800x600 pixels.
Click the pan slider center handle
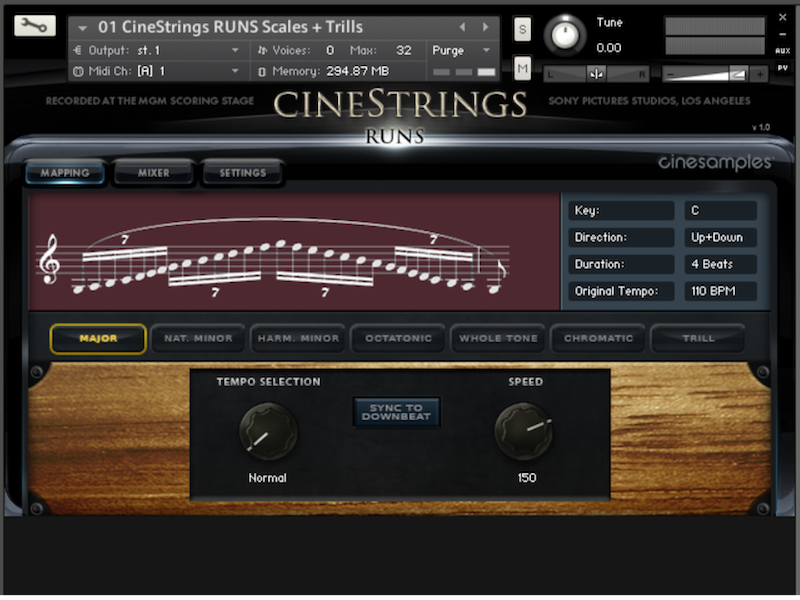(595, 74)
